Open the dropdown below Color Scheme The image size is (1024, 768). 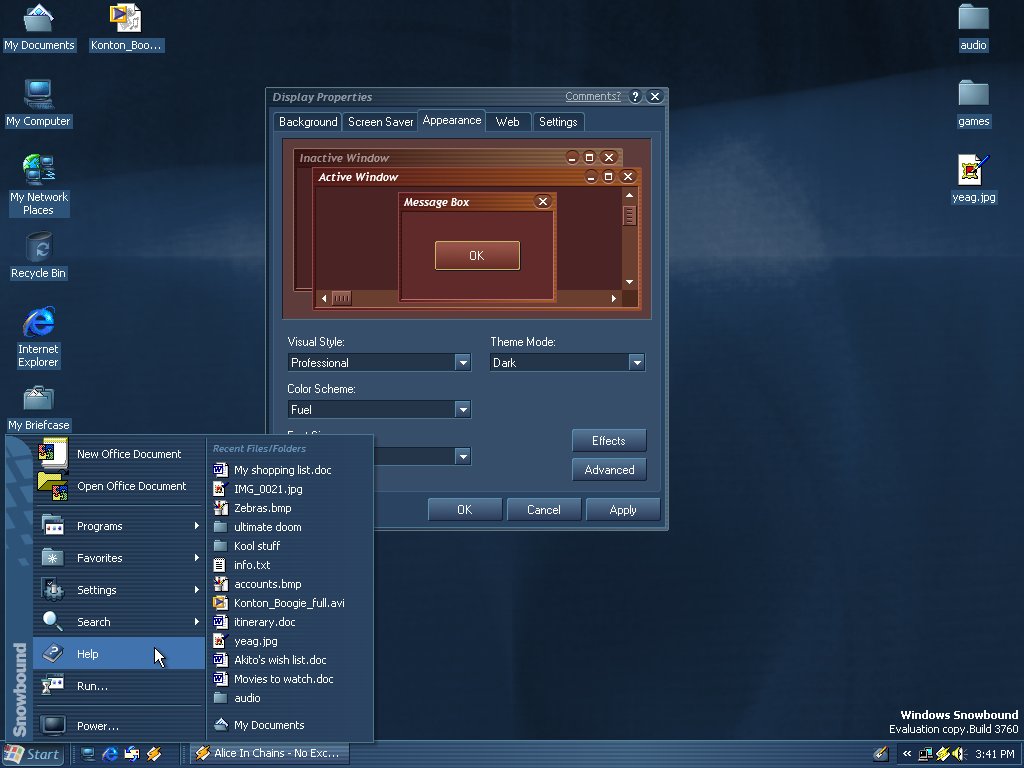pos(462,456)
